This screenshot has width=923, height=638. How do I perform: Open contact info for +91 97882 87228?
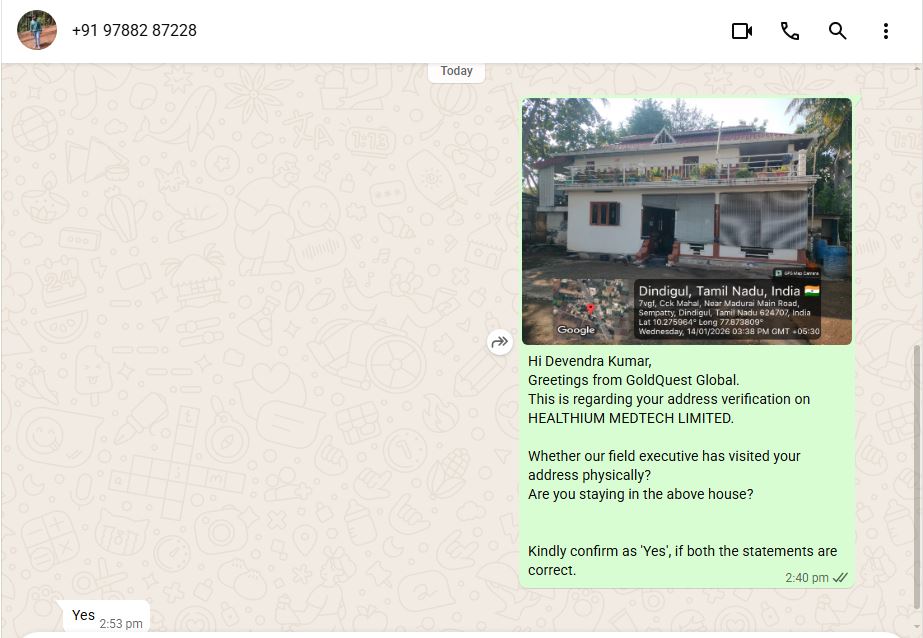click(x=134, y=31)
